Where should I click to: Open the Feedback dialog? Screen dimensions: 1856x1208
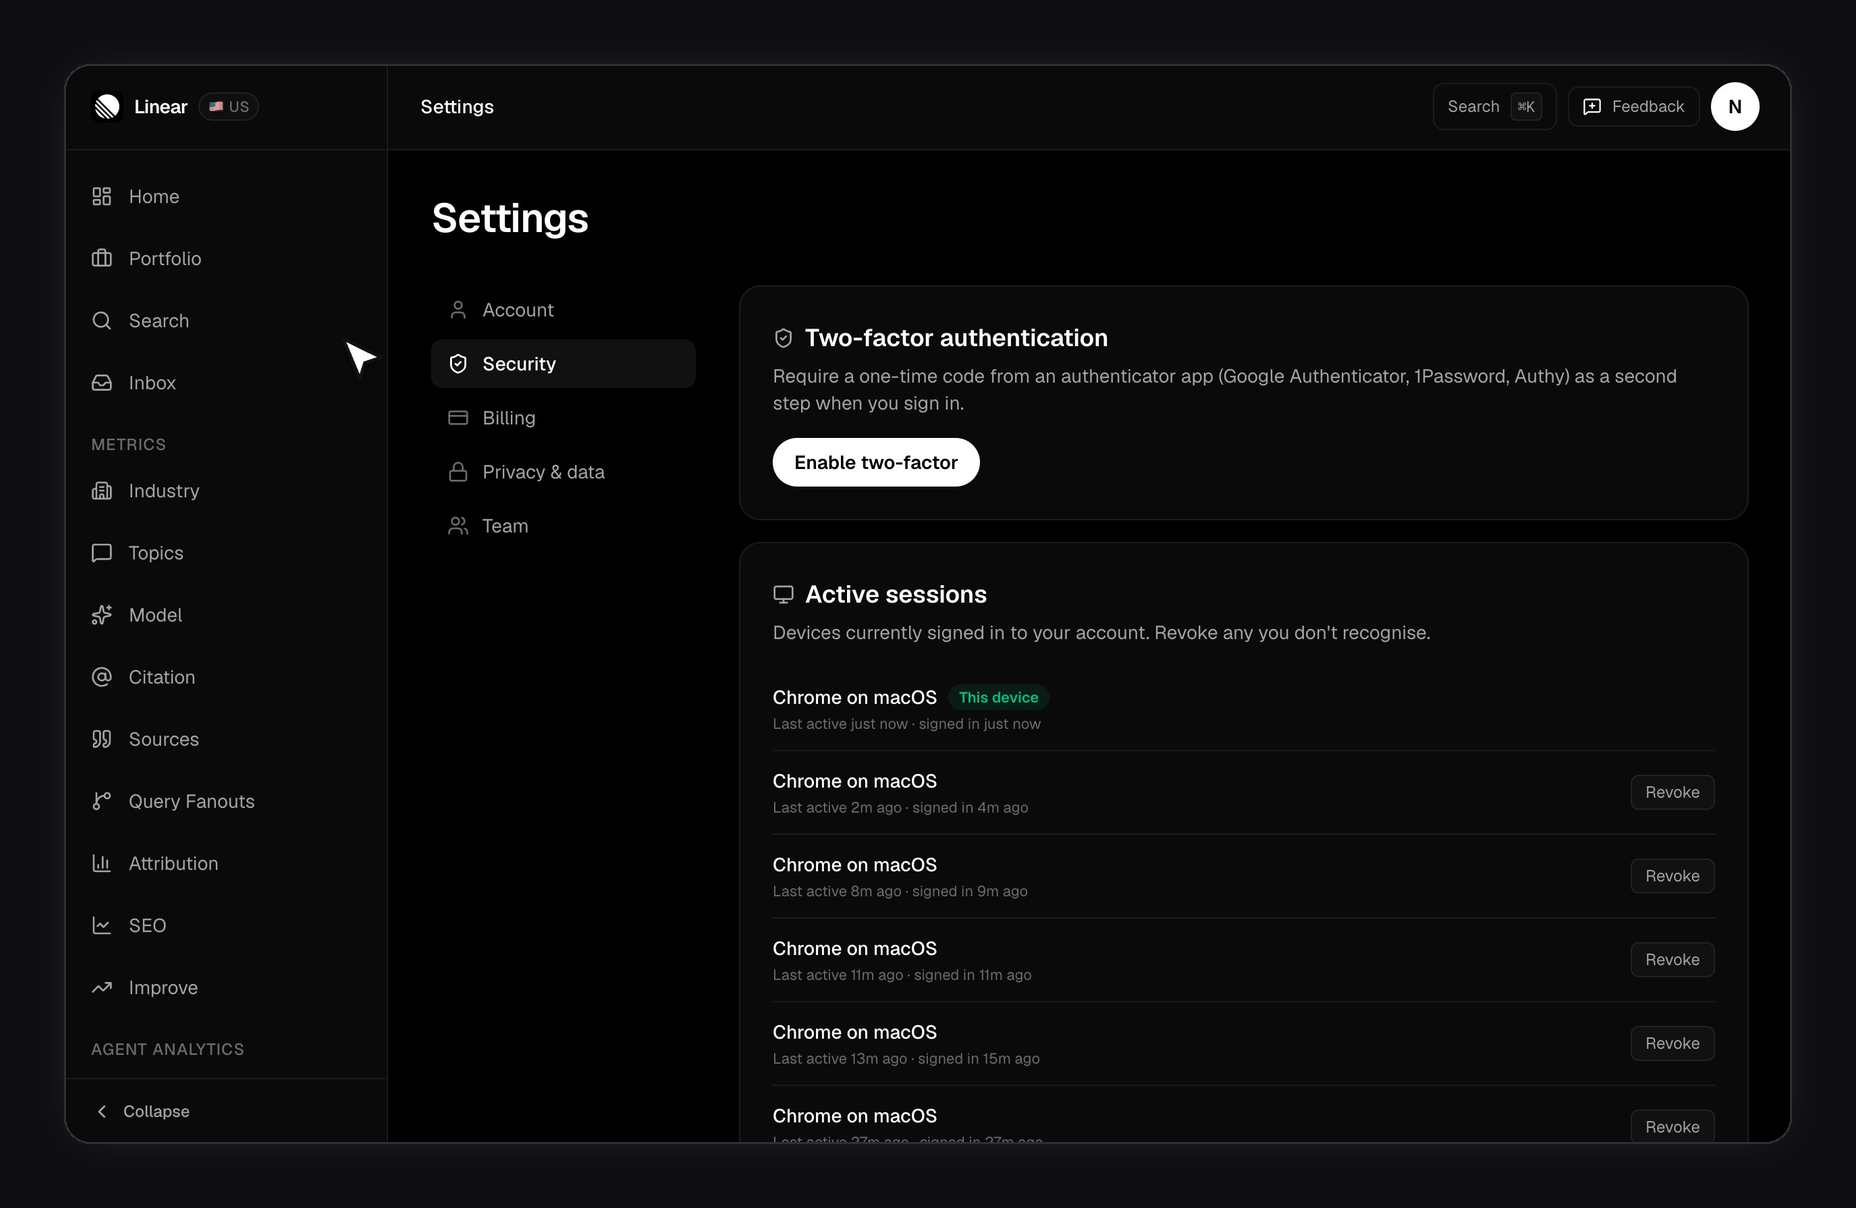point(1634,107)
